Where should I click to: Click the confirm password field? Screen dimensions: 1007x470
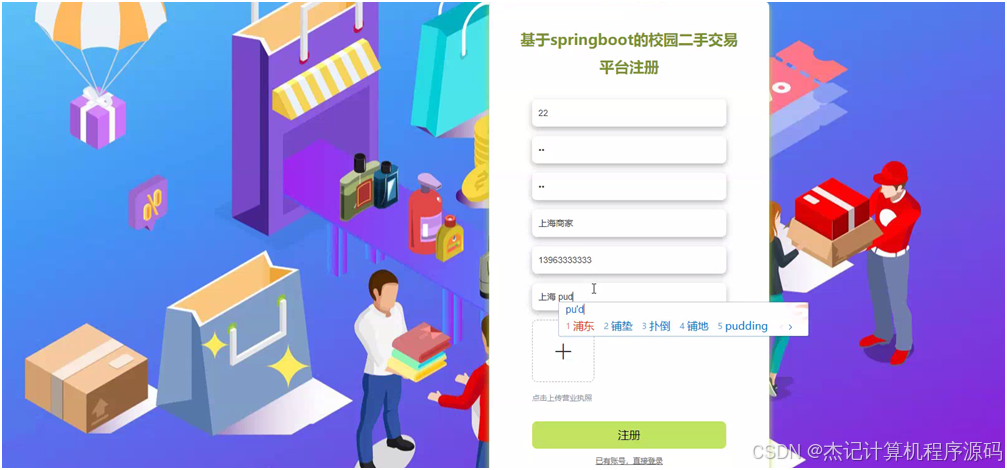pyautogui.click(x=629, y=187)
